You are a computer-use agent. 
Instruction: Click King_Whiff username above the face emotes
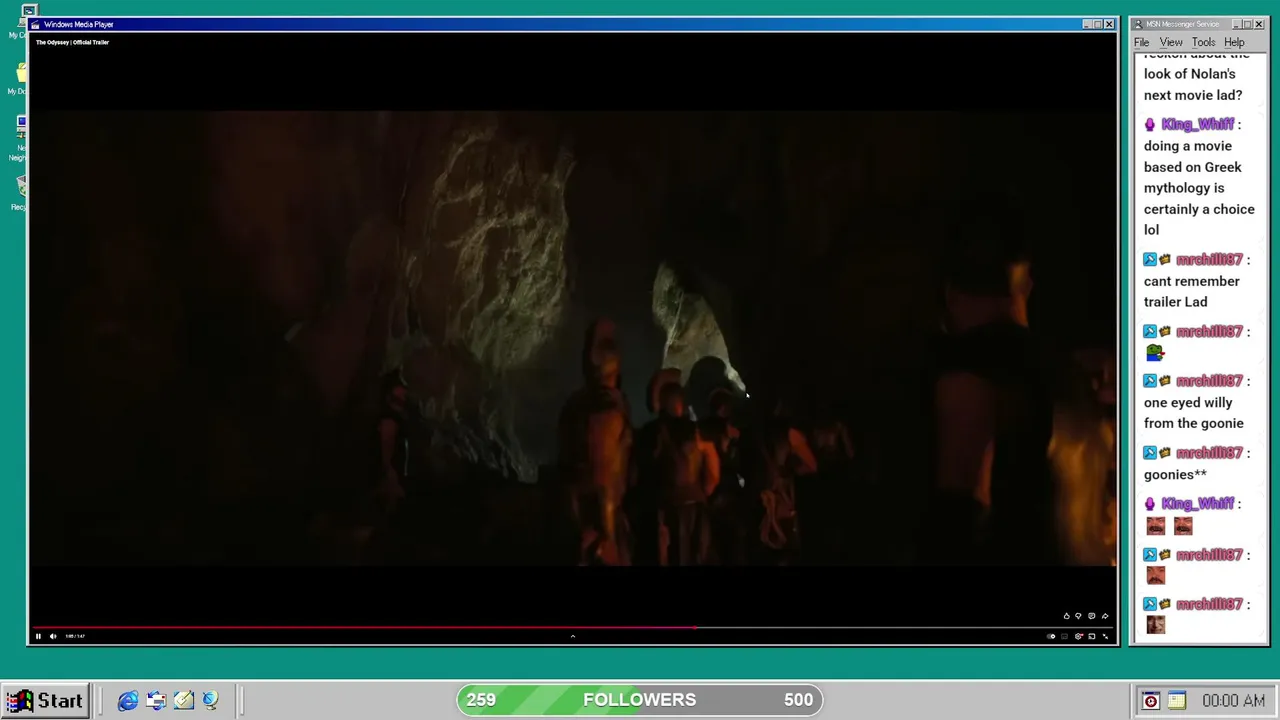pyautogui.click(x=1197, y=504)
